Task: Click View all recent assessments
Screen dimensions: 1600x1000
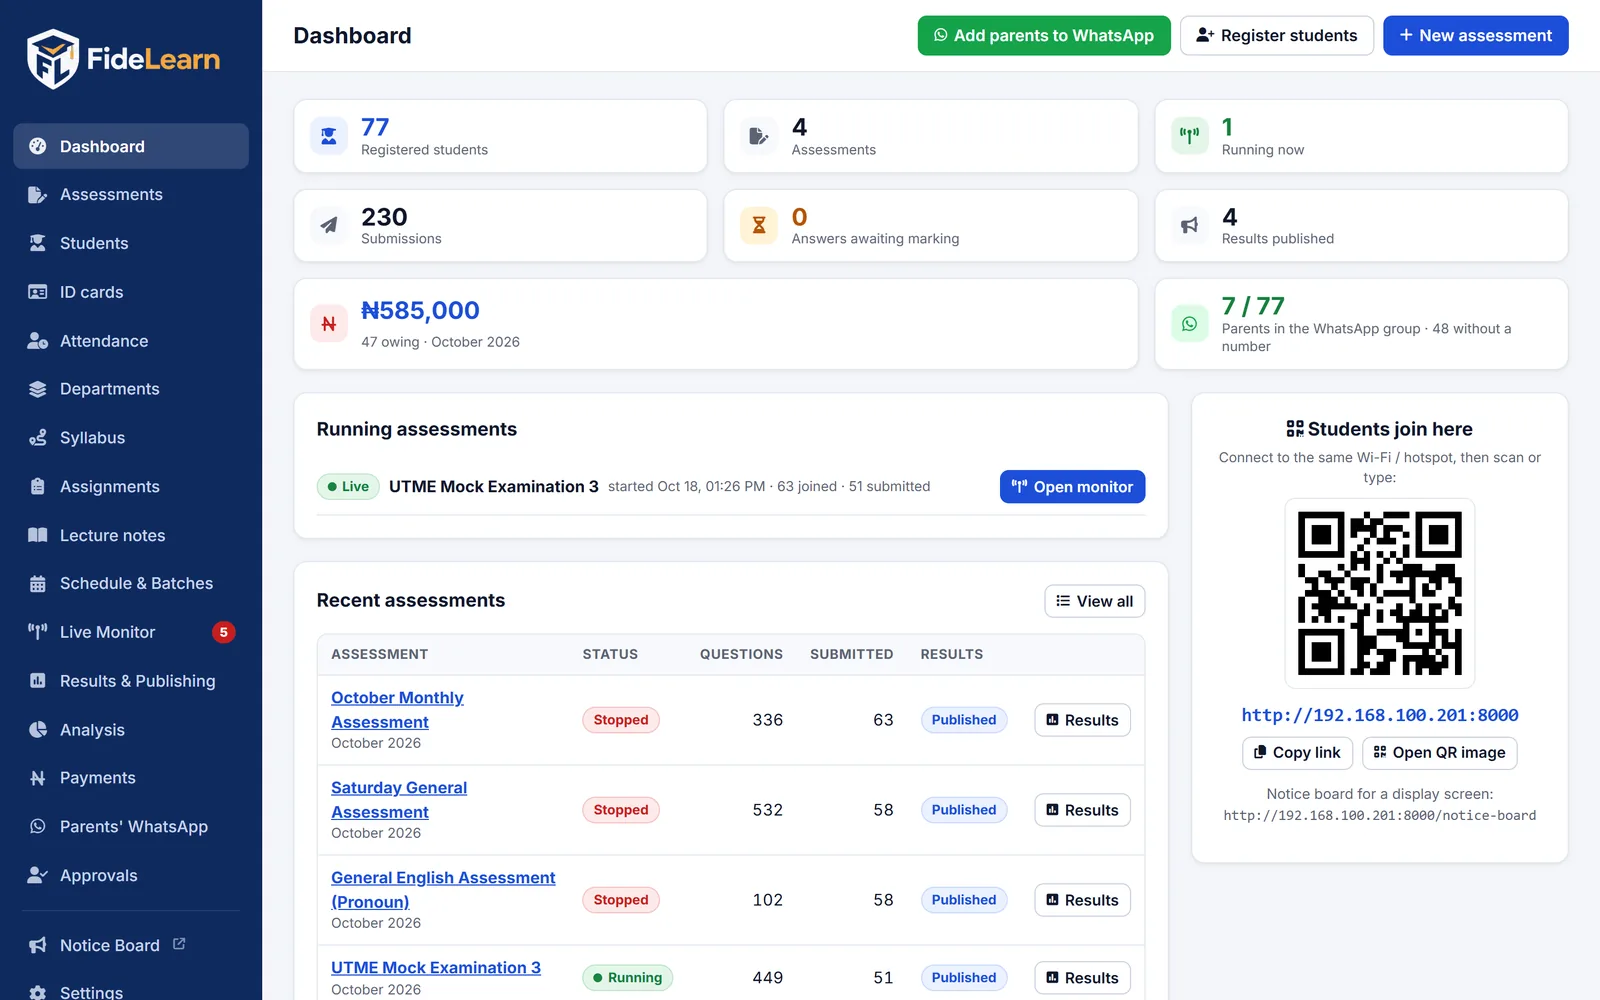Action: [1095, 601]
